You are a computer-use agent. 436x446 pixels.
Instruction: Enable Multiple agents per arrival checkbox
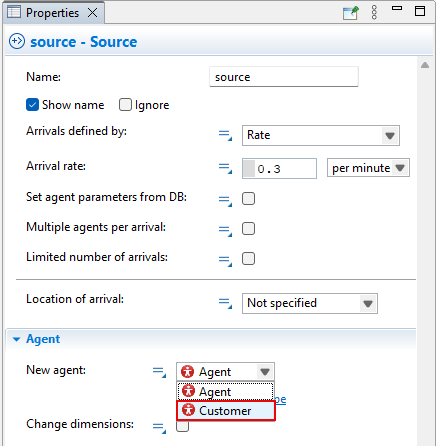pos(248,229)
